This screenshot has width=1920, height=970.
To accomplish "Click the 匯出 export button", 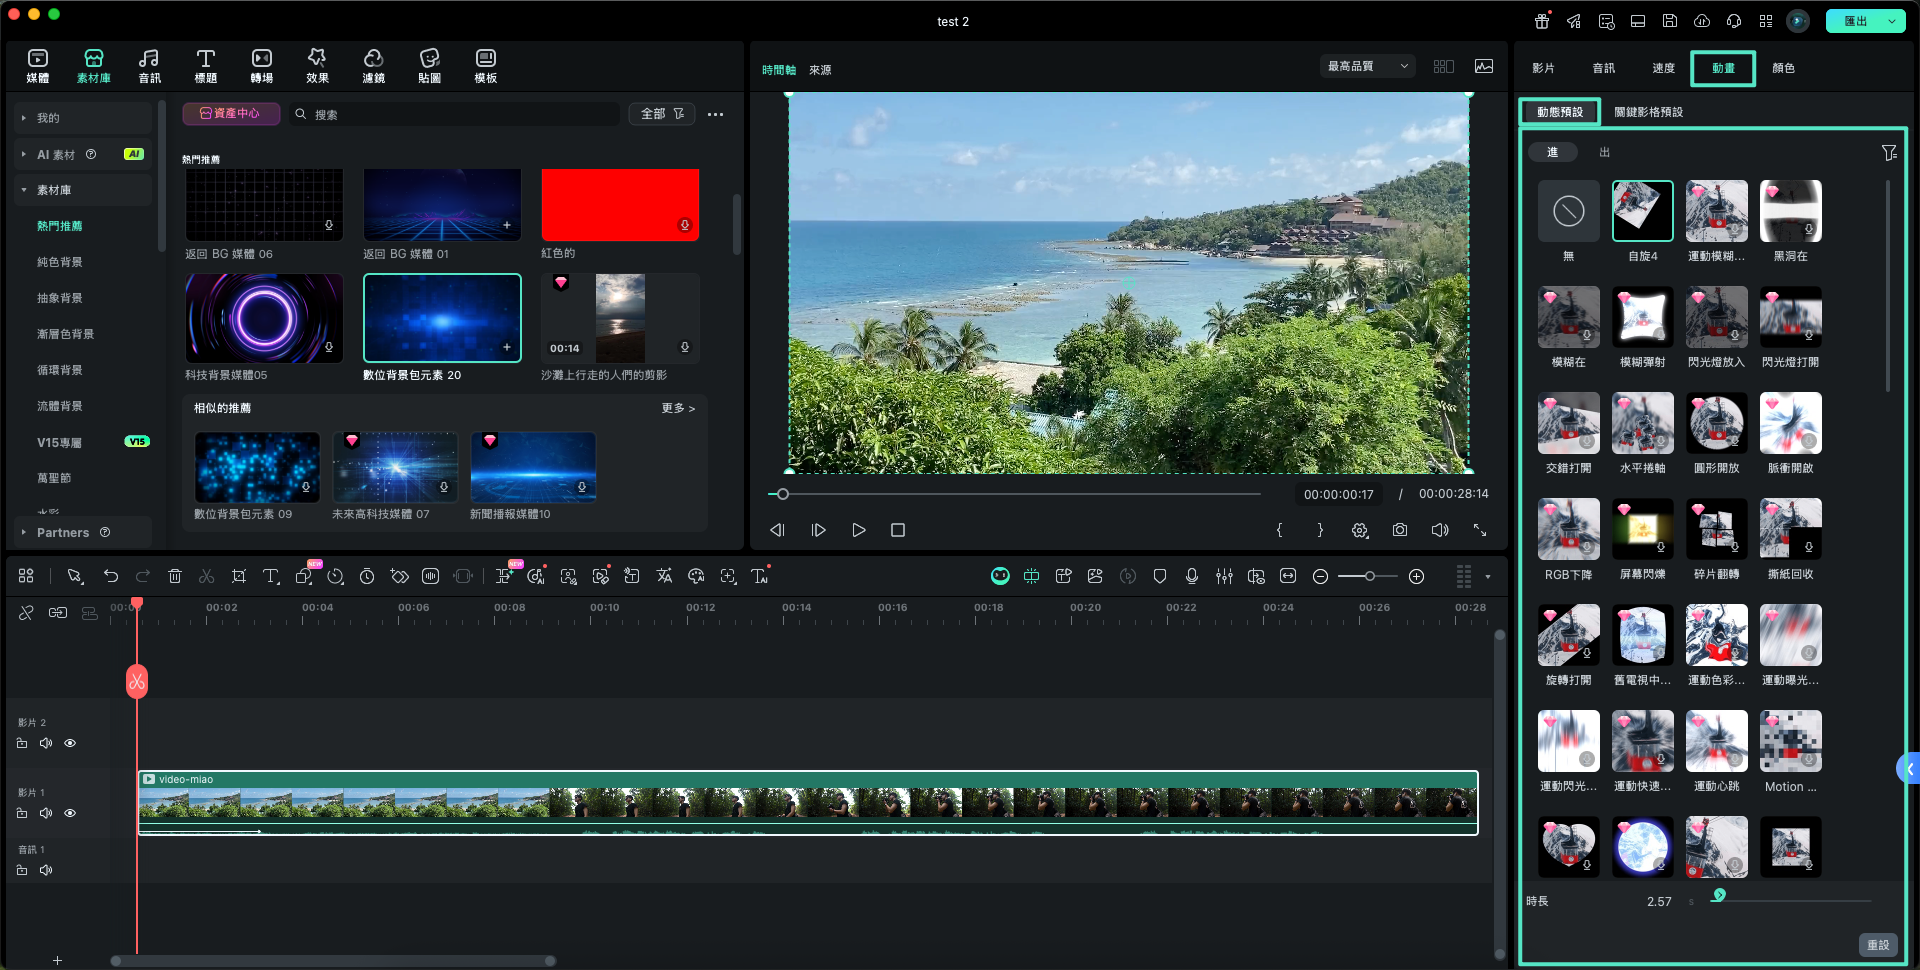I will pyautogui.click(x=1855, y=21).
